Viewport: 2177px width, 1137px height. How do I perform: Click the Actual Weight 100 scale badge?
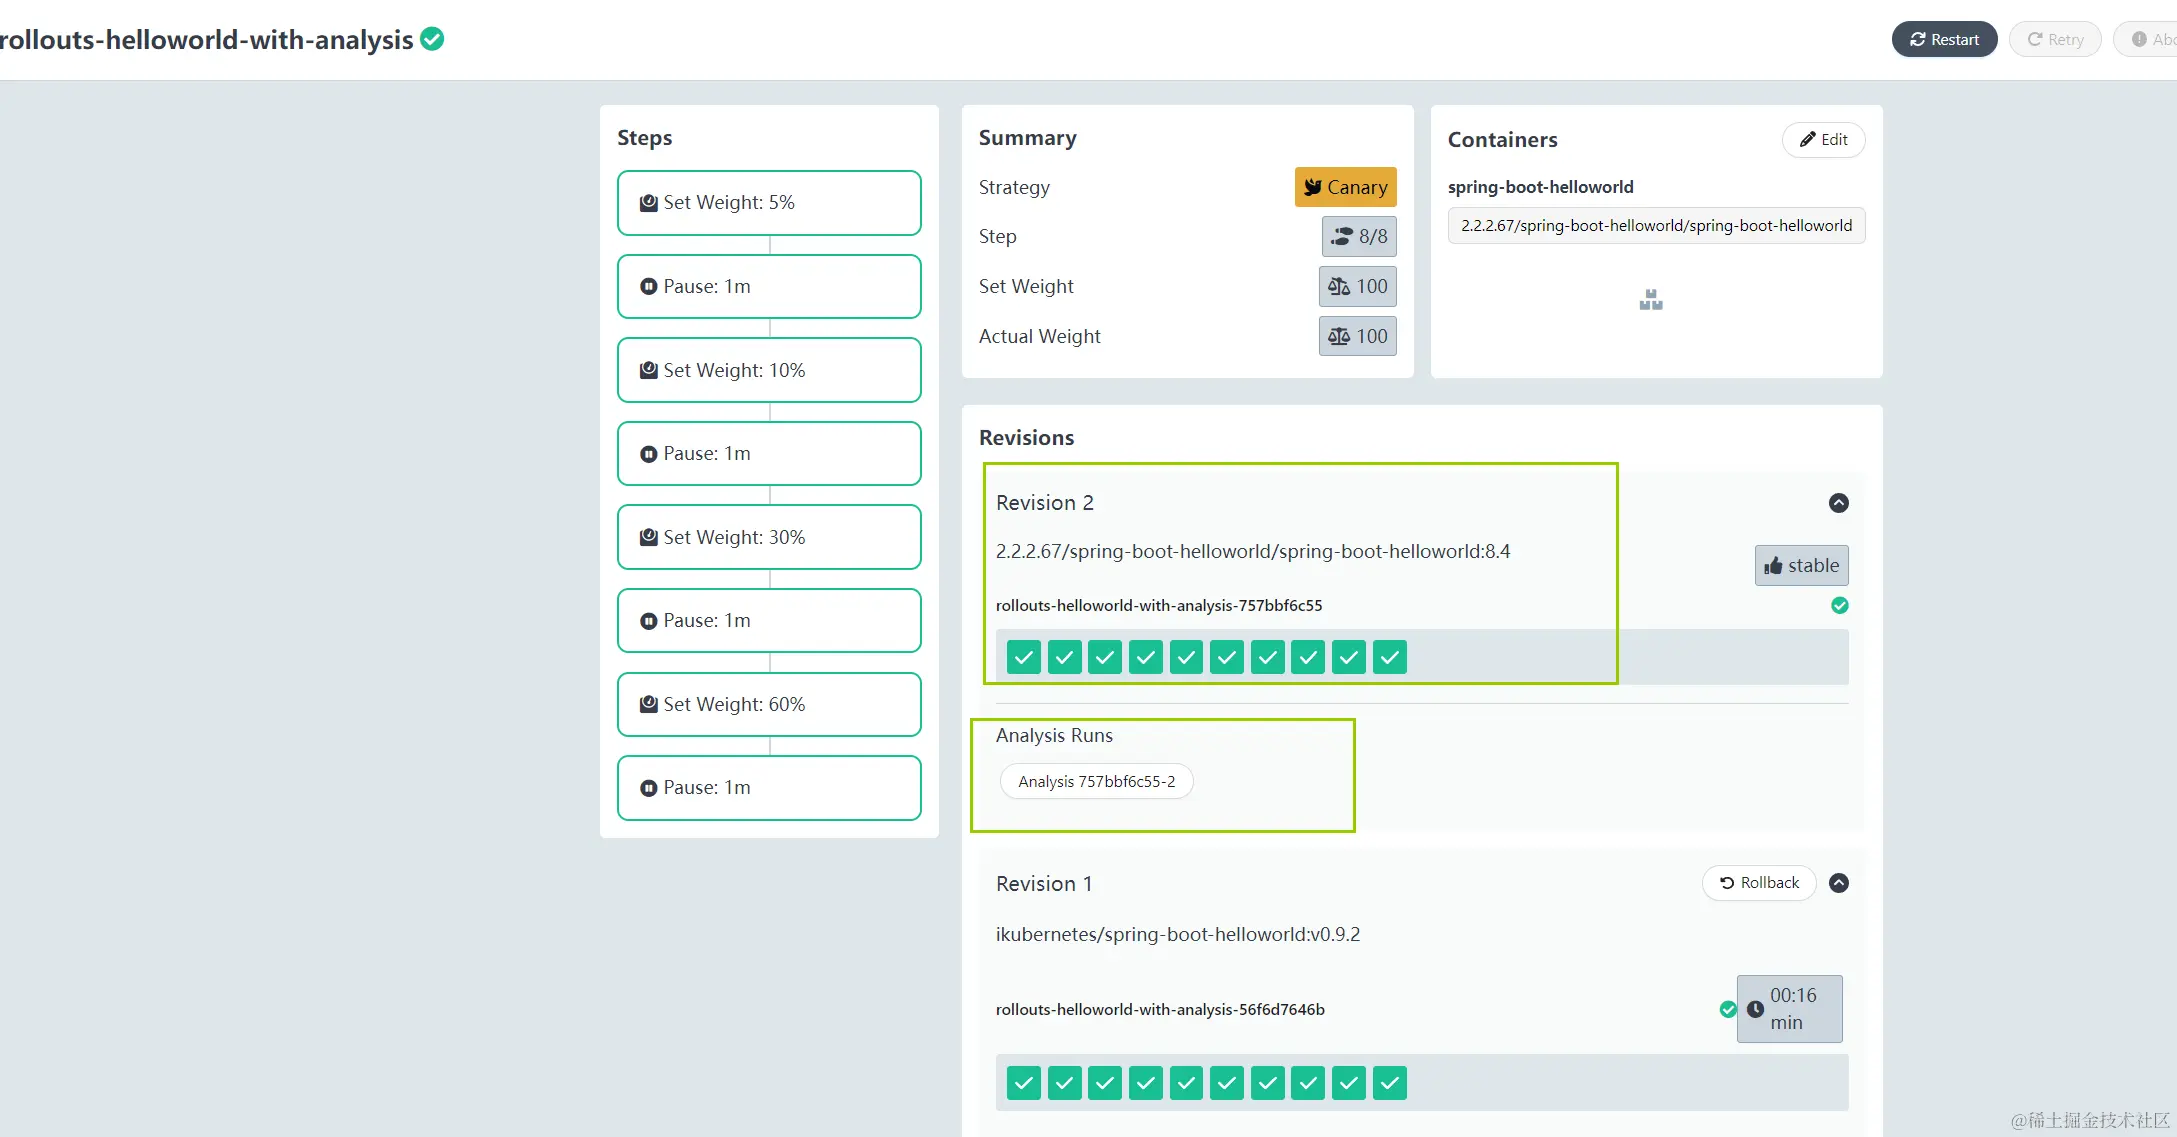pyautogui.click(x=1357, y=336)
